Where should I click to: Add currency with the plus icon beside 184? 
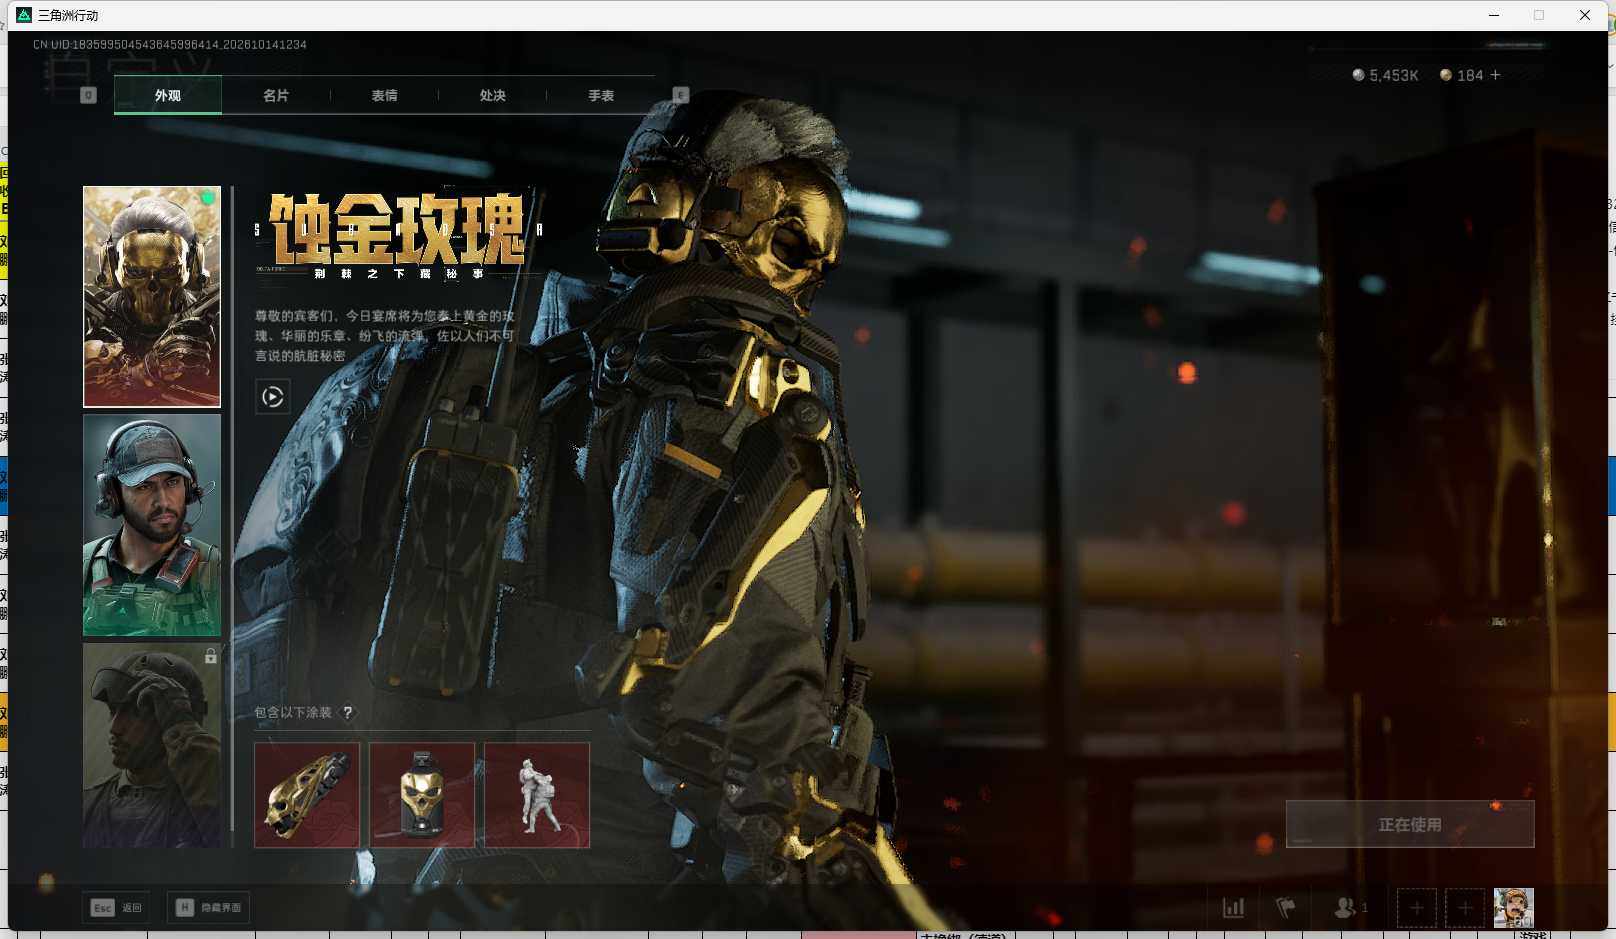[x=1495, y=75]
